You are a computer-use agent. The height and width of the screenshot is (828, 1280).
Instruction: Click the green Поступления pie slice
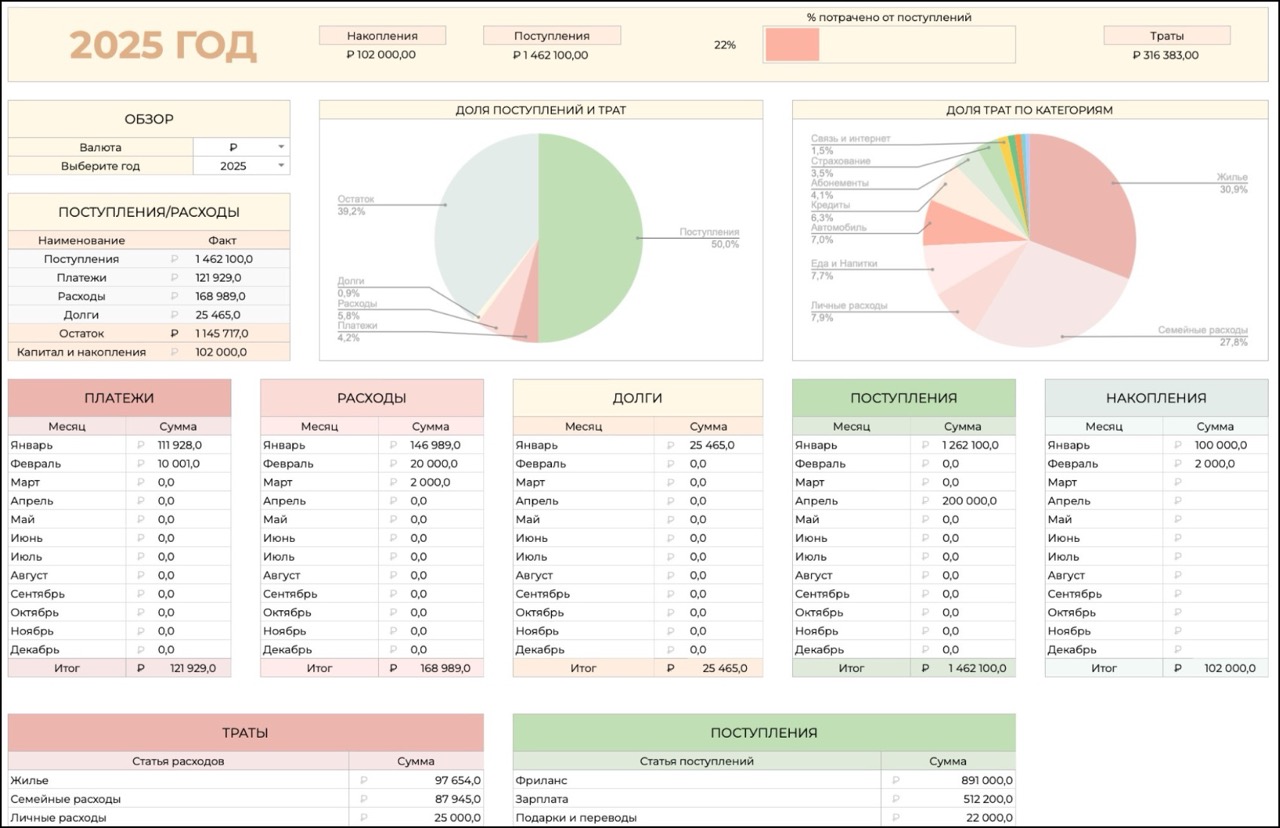(590, 238)
